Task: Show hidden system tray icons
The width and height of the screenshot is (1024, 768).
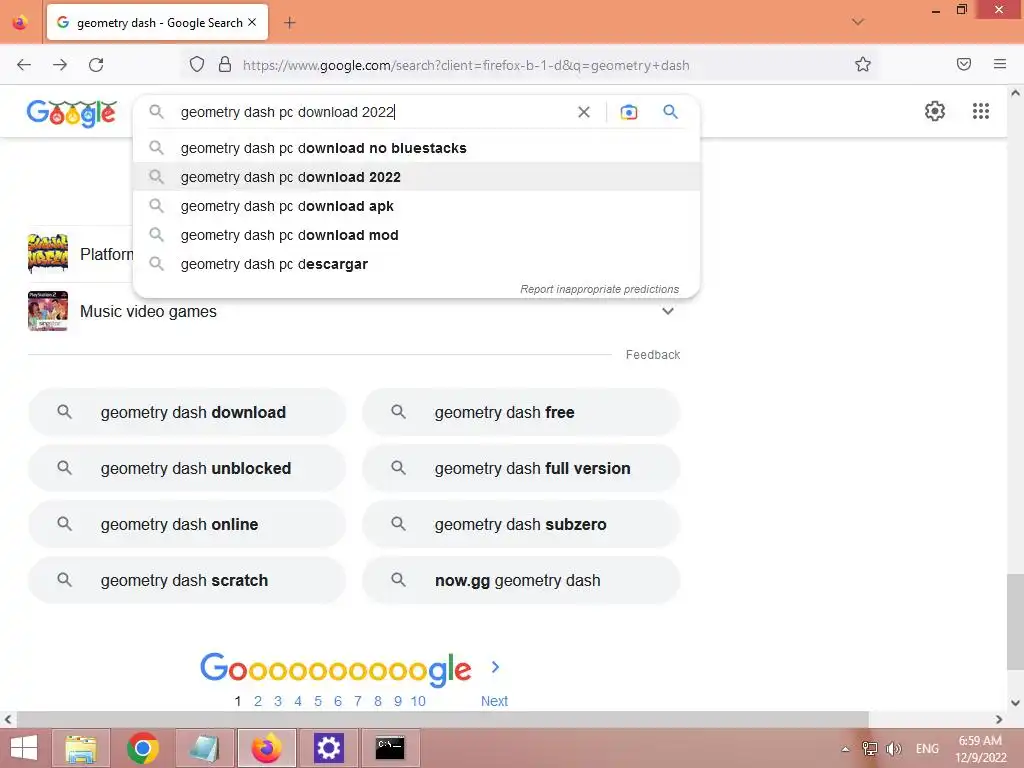Action: coord(845,749)
